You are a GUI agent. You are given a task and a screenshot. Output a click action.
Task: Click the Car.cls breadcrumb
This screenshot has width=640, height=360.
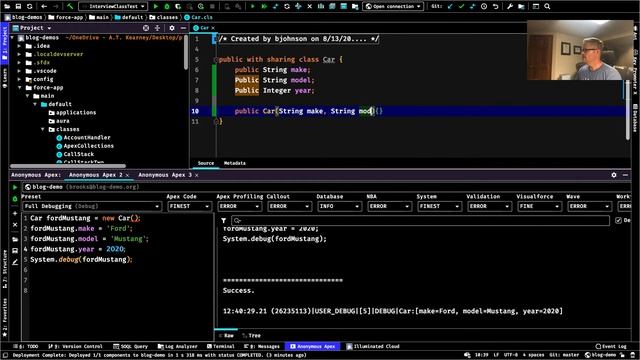(198, 18)
